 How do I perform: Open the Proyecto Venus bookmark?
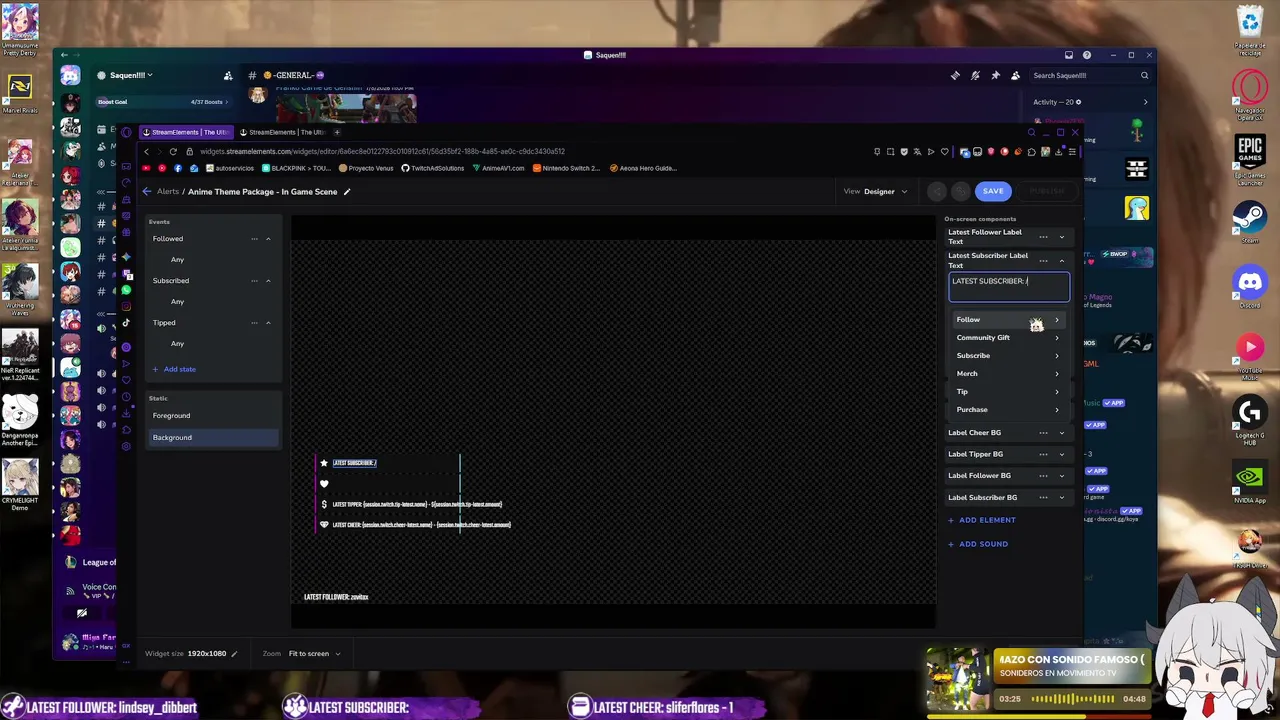point(367,168)
